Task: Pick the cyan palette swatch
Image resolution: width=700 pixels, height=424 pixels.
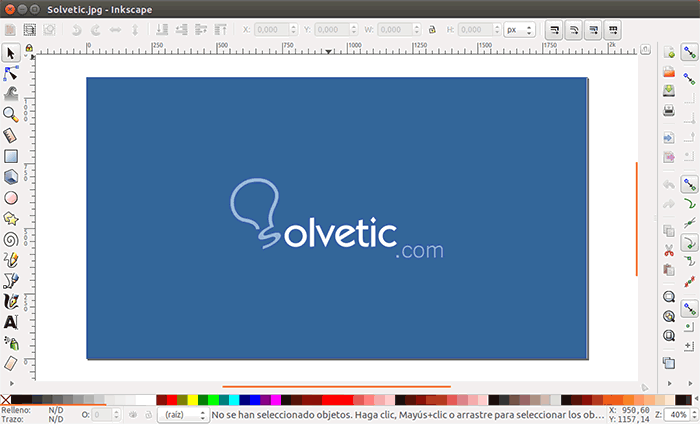Action: 234,399
